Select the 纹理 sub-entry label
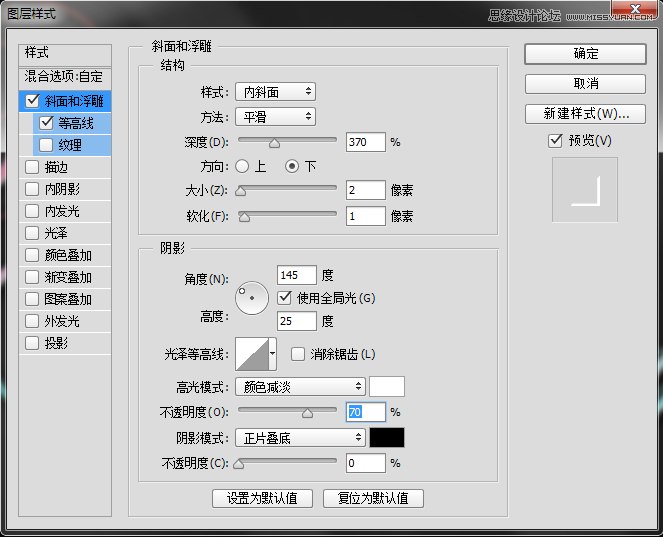663x537 pixels. [x=70, y=145]
